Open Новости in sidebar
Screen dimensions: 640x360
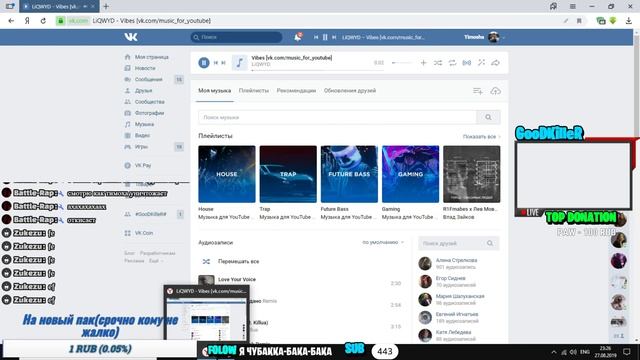pos(140,68)
